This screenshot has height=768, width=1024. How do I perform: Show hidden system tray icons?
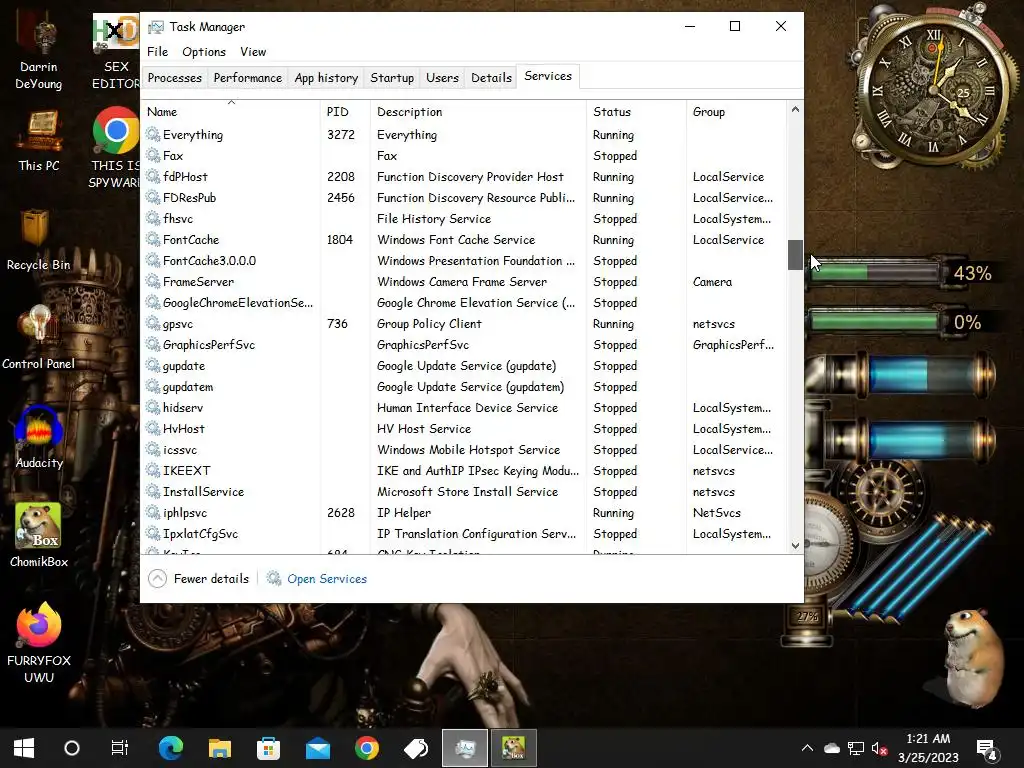807,748
